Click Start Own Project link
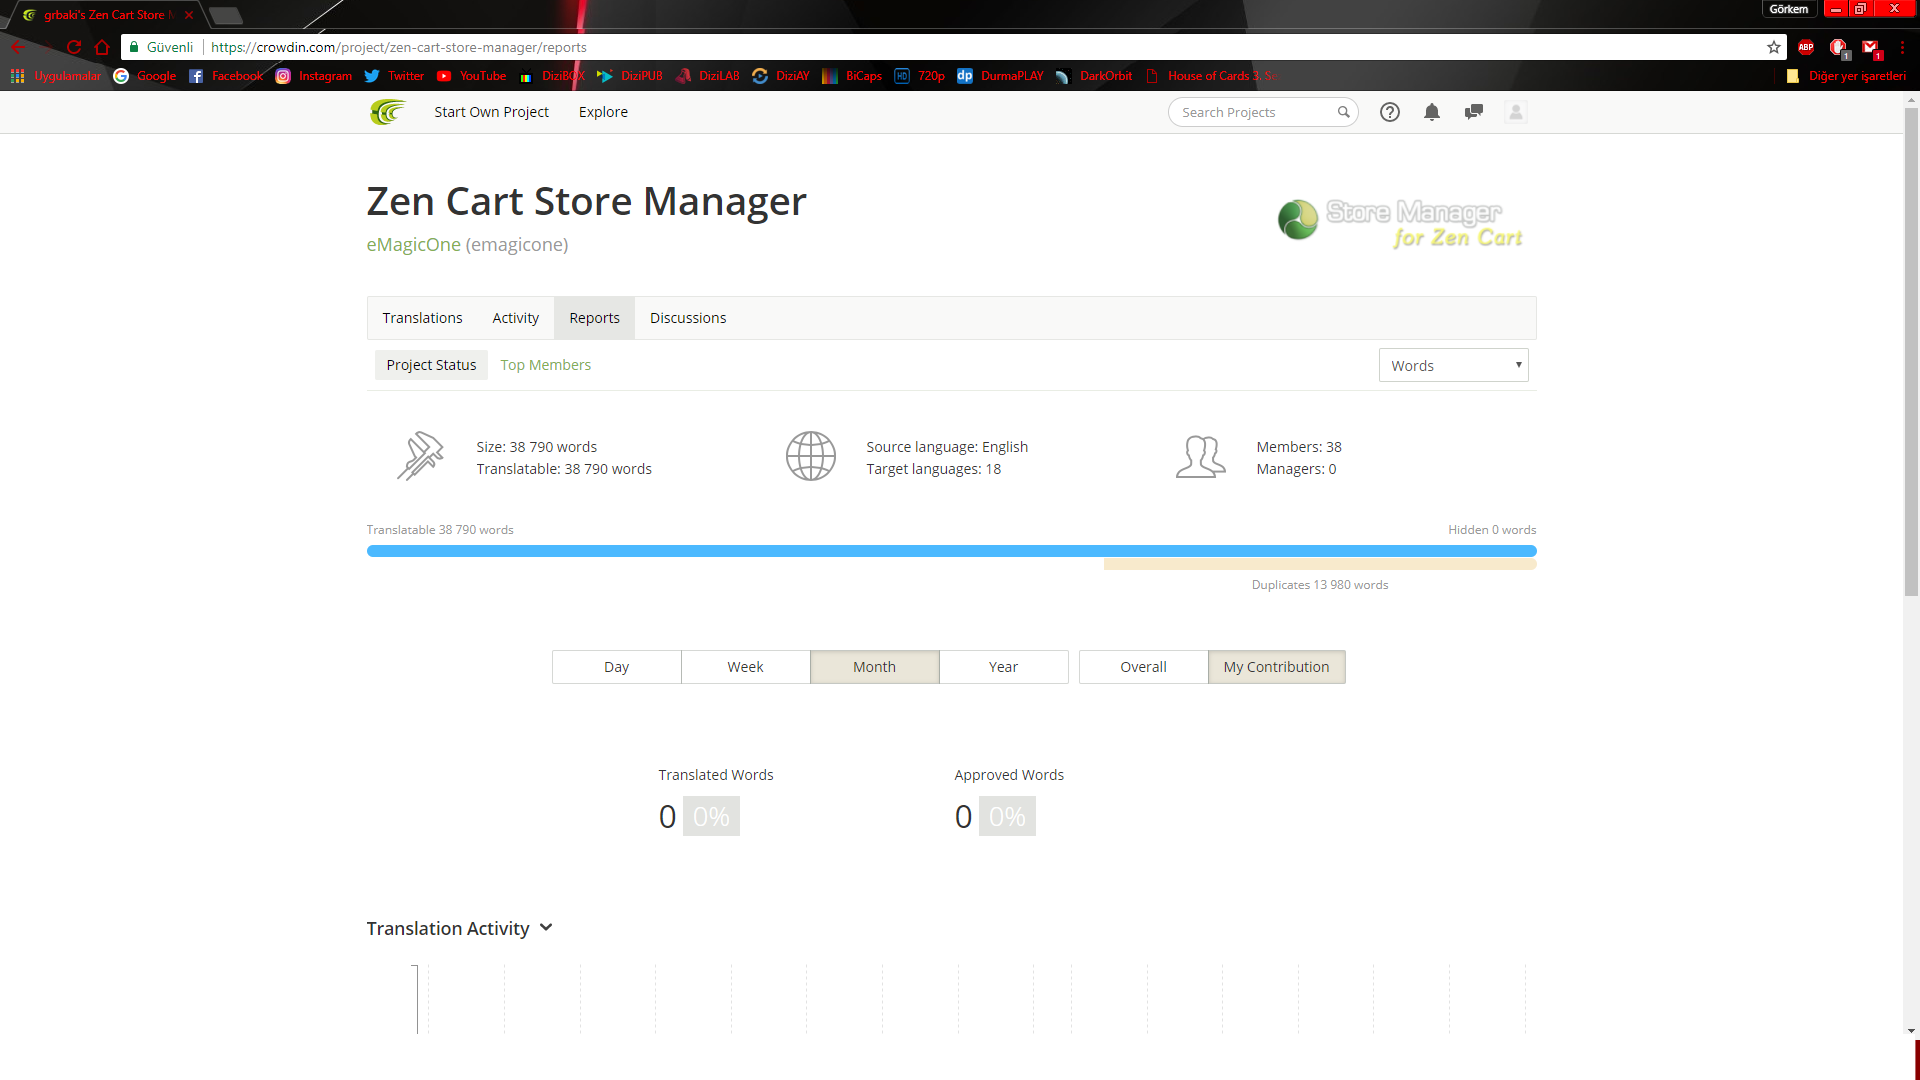1920x1080 pixels. coord(491,112)
